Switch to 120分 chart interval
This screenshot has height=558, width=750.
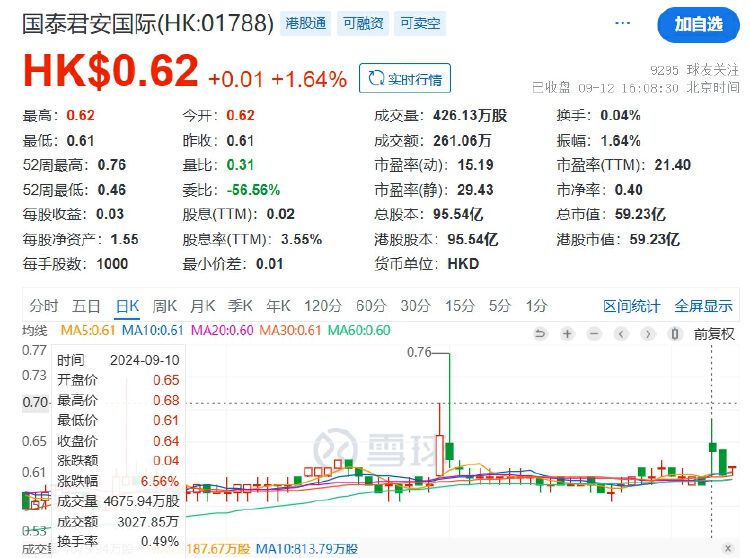pos(323,306)
